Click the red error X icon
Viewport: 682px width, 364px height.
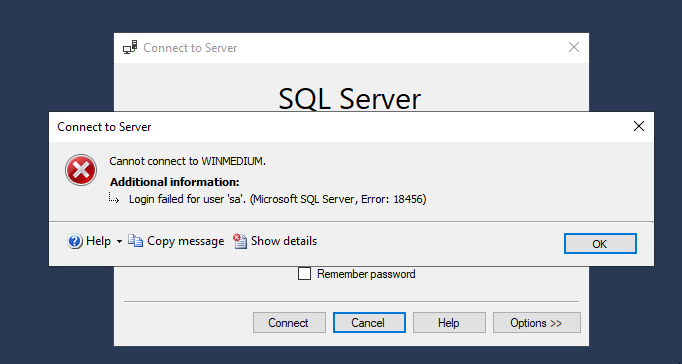pyautogui.click(x=80, y=170)
